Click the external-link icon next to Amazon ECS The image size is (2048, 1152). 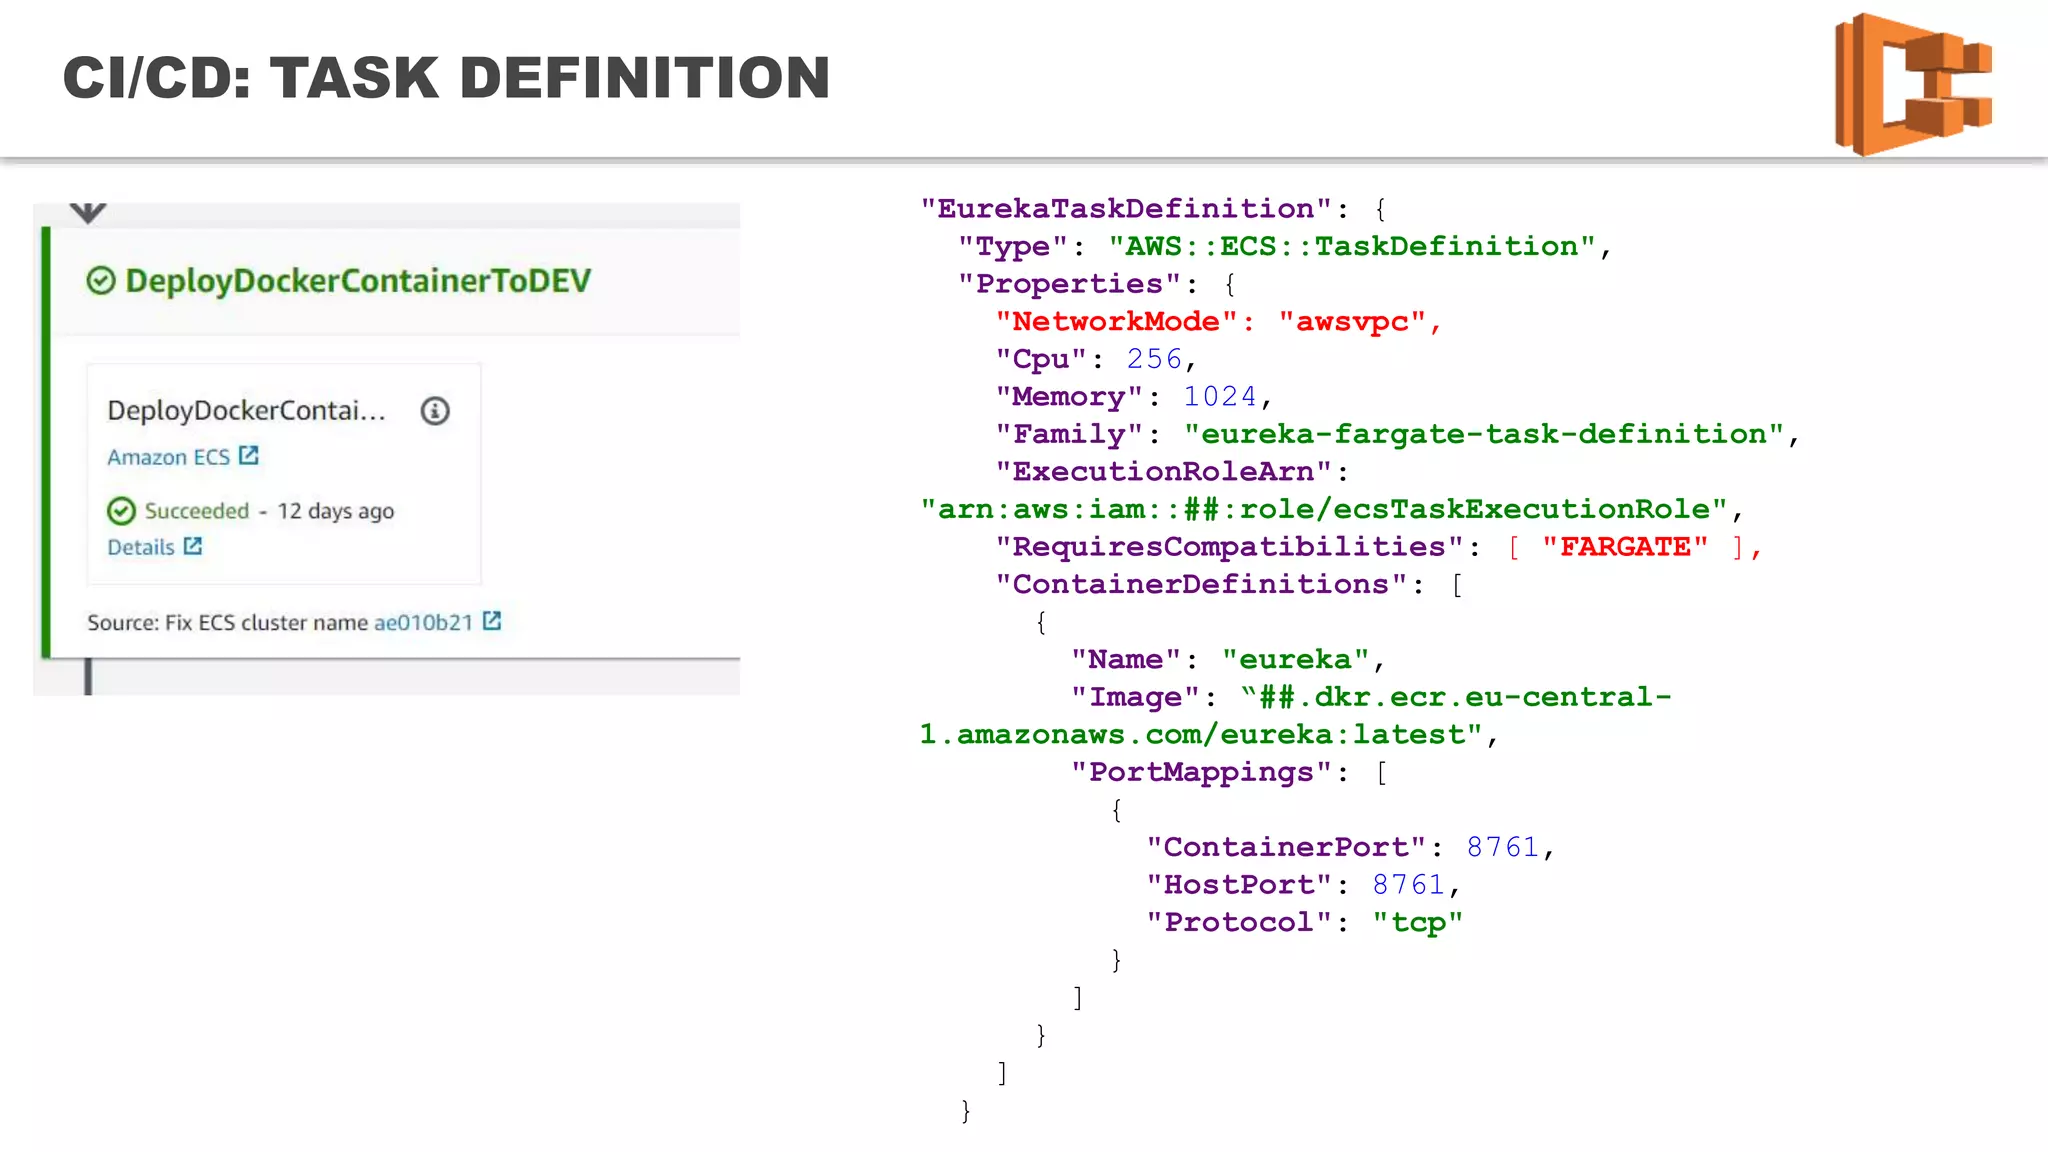[x=249, y=456]
